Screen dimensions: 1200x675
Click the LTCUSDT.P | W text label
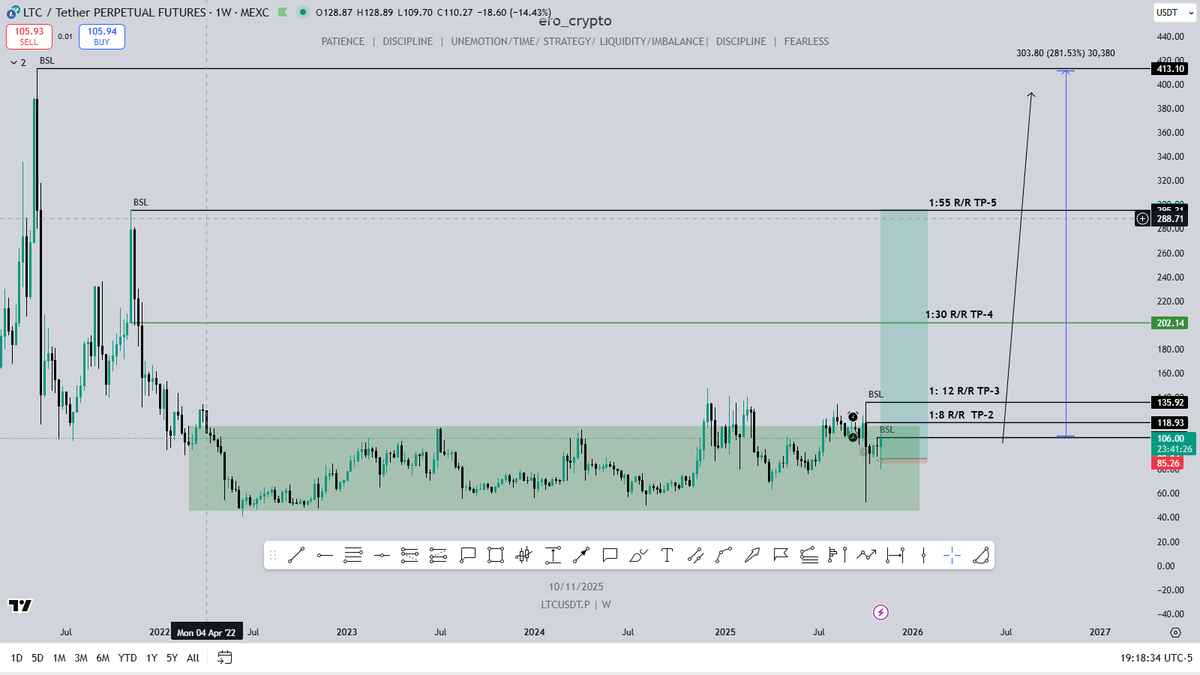pyautogui.click(x=574, y=604)
